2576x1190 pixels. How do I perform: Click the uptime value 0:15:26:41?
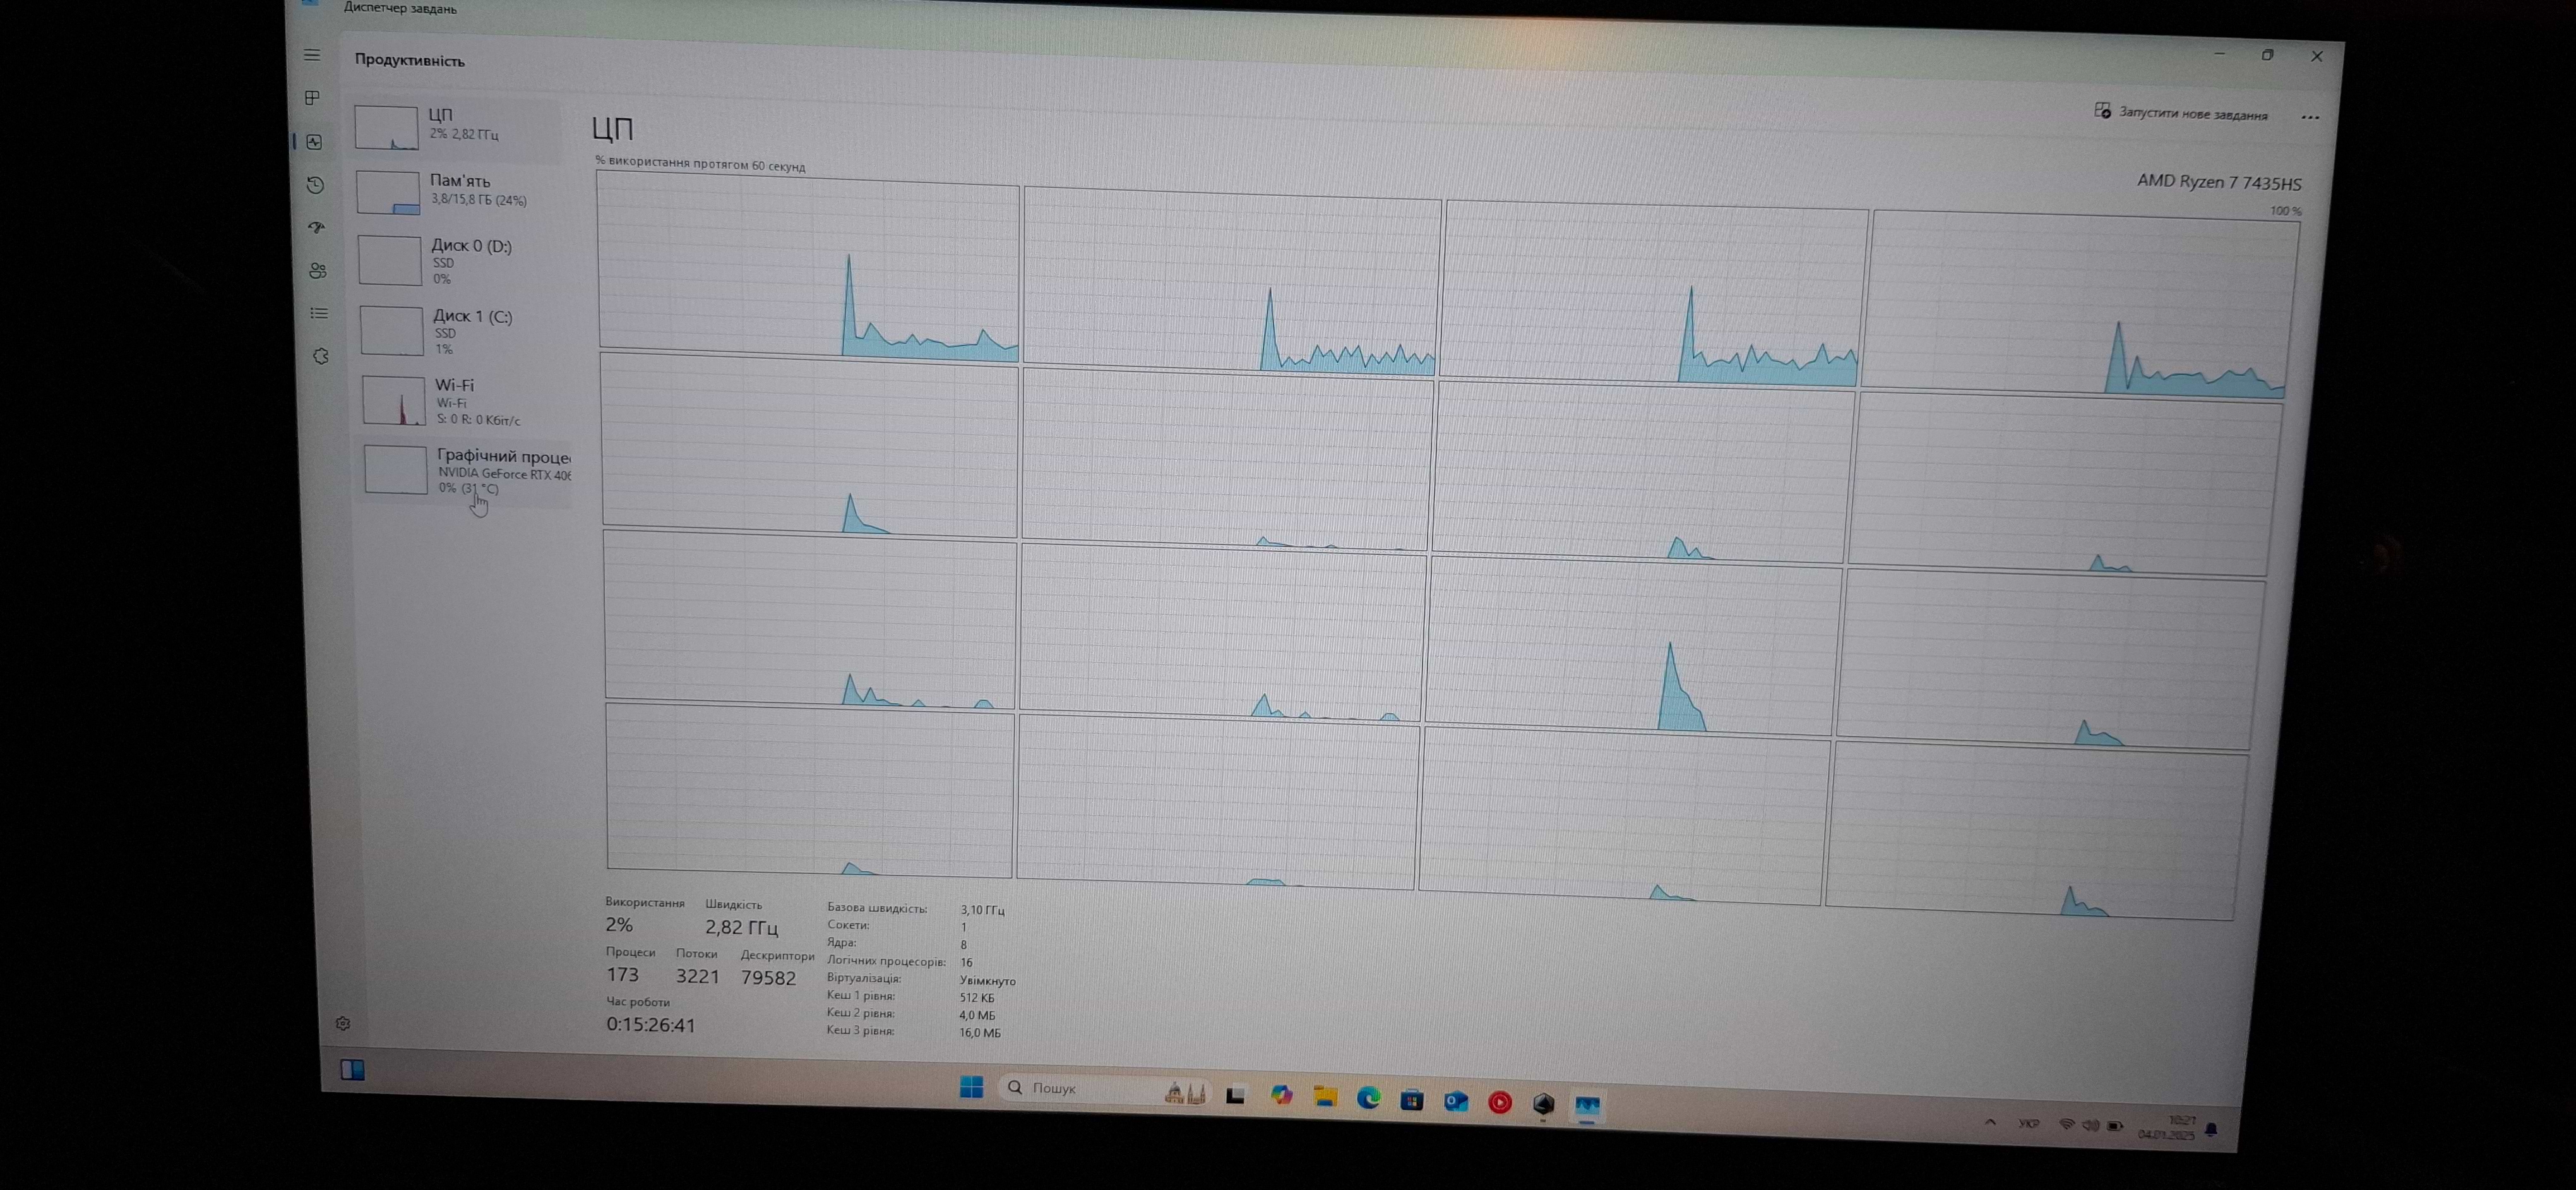(650, 1025)
